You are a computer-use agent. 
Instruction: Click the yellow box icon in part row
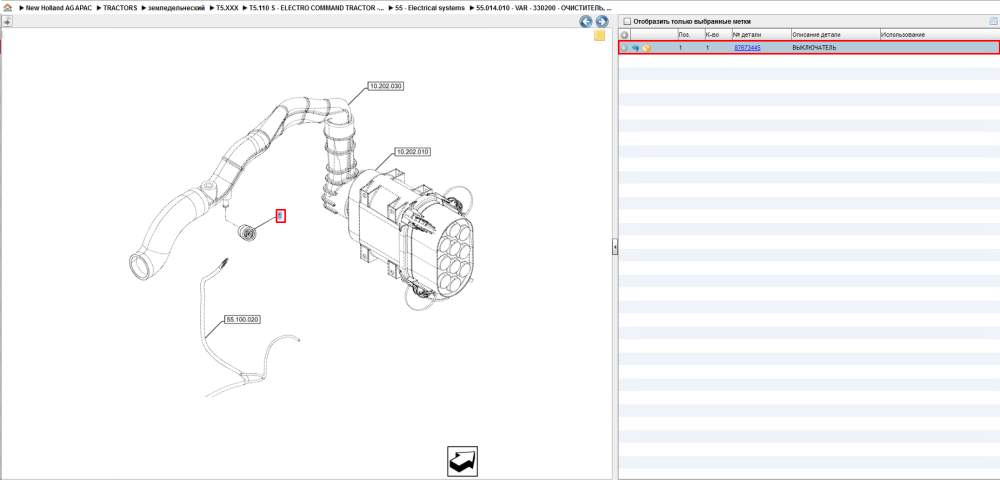pyautogui.click(x=647, y=48)
